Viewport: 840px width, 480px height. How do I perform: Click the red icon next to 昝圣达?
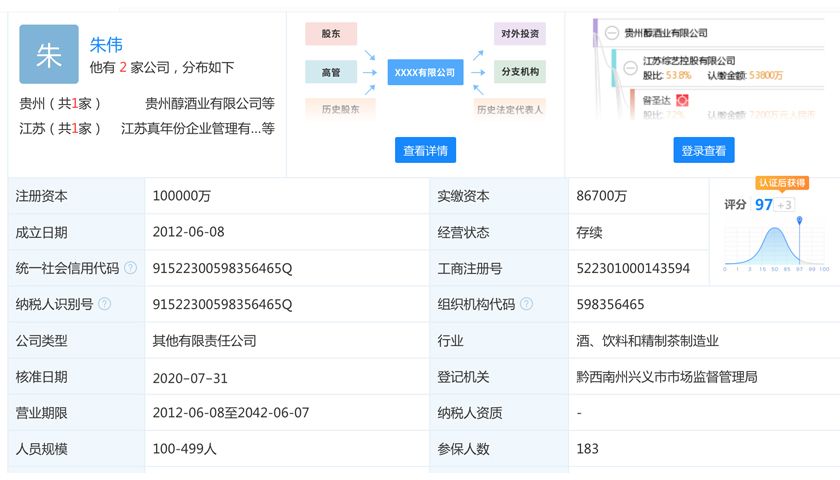[x=682, y=100]
